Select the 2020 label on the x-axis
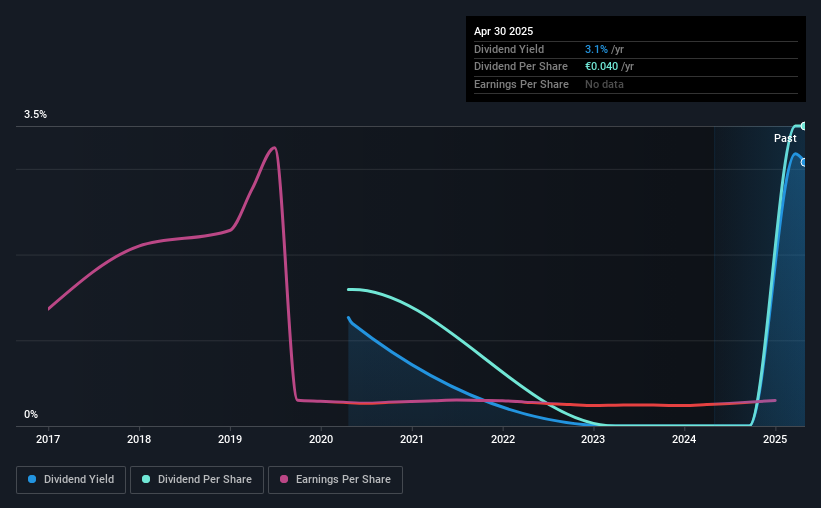 321,439
